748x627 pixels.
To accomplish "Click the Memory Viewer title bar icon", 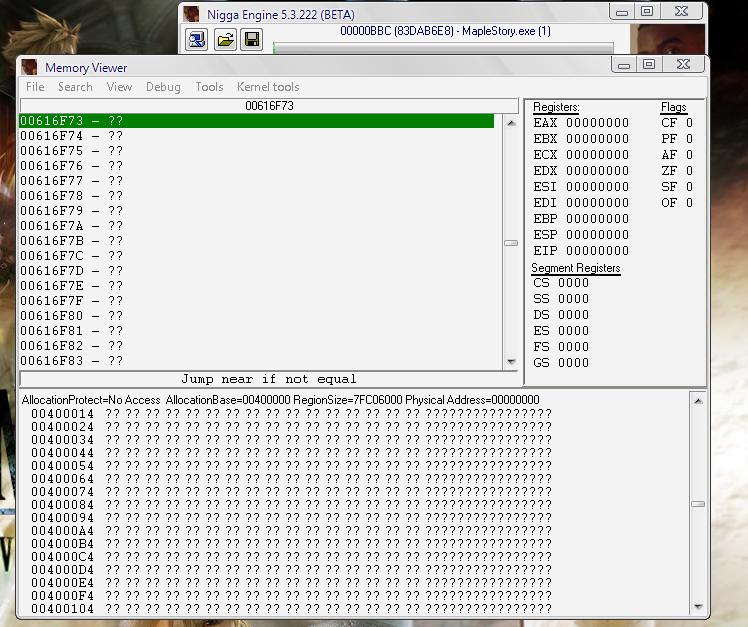I will tap(30, 67).
